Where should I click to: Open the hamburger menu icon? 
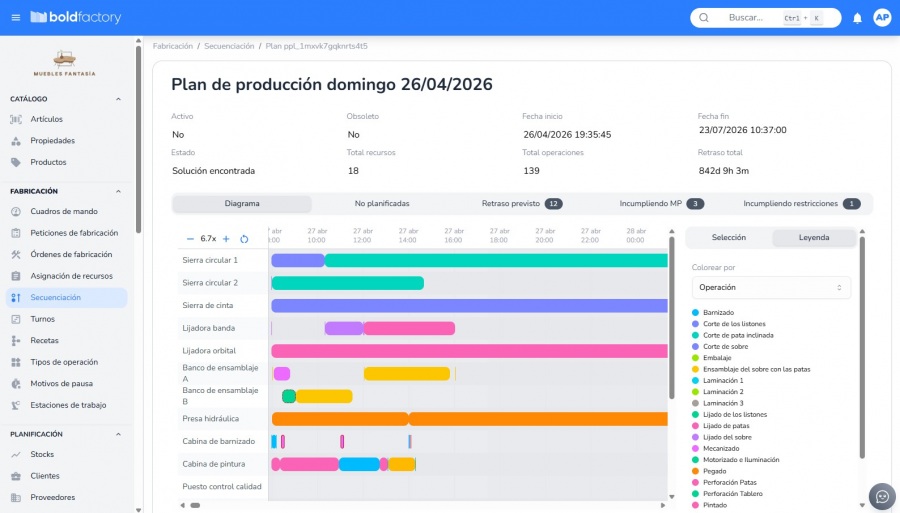[15, 18]
